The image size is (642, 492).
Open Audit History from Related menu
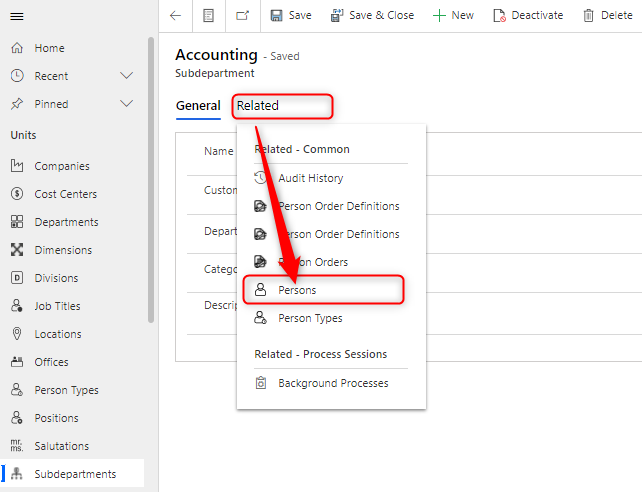pyautogui.click(x=310, y=178)
